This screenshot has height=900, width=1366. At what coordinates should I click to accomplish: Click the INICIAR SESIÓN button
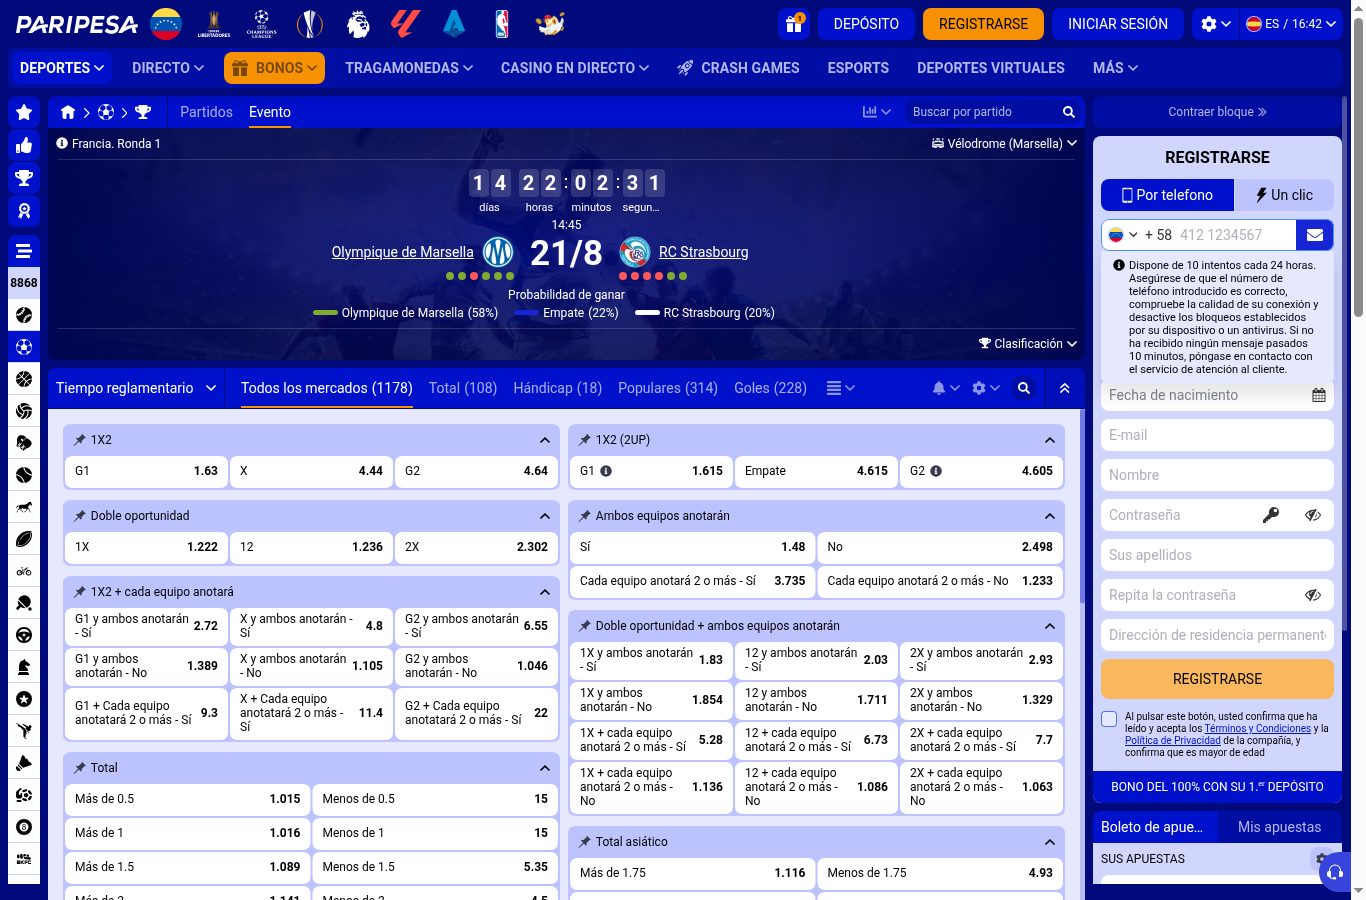coord(1118,24)
